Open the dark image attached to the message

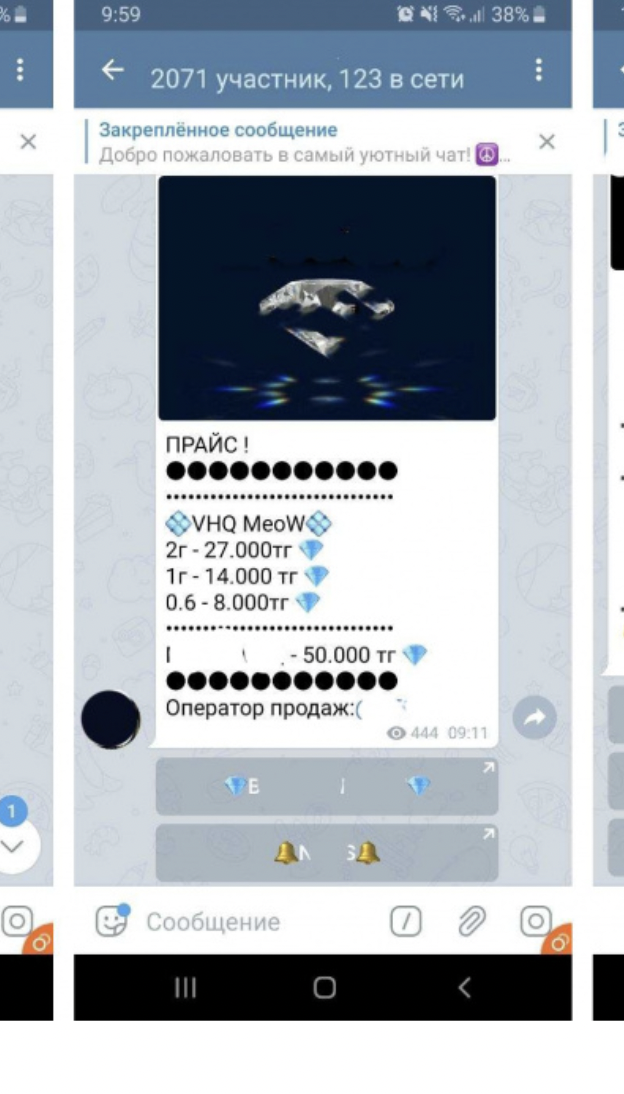point(327,298)
